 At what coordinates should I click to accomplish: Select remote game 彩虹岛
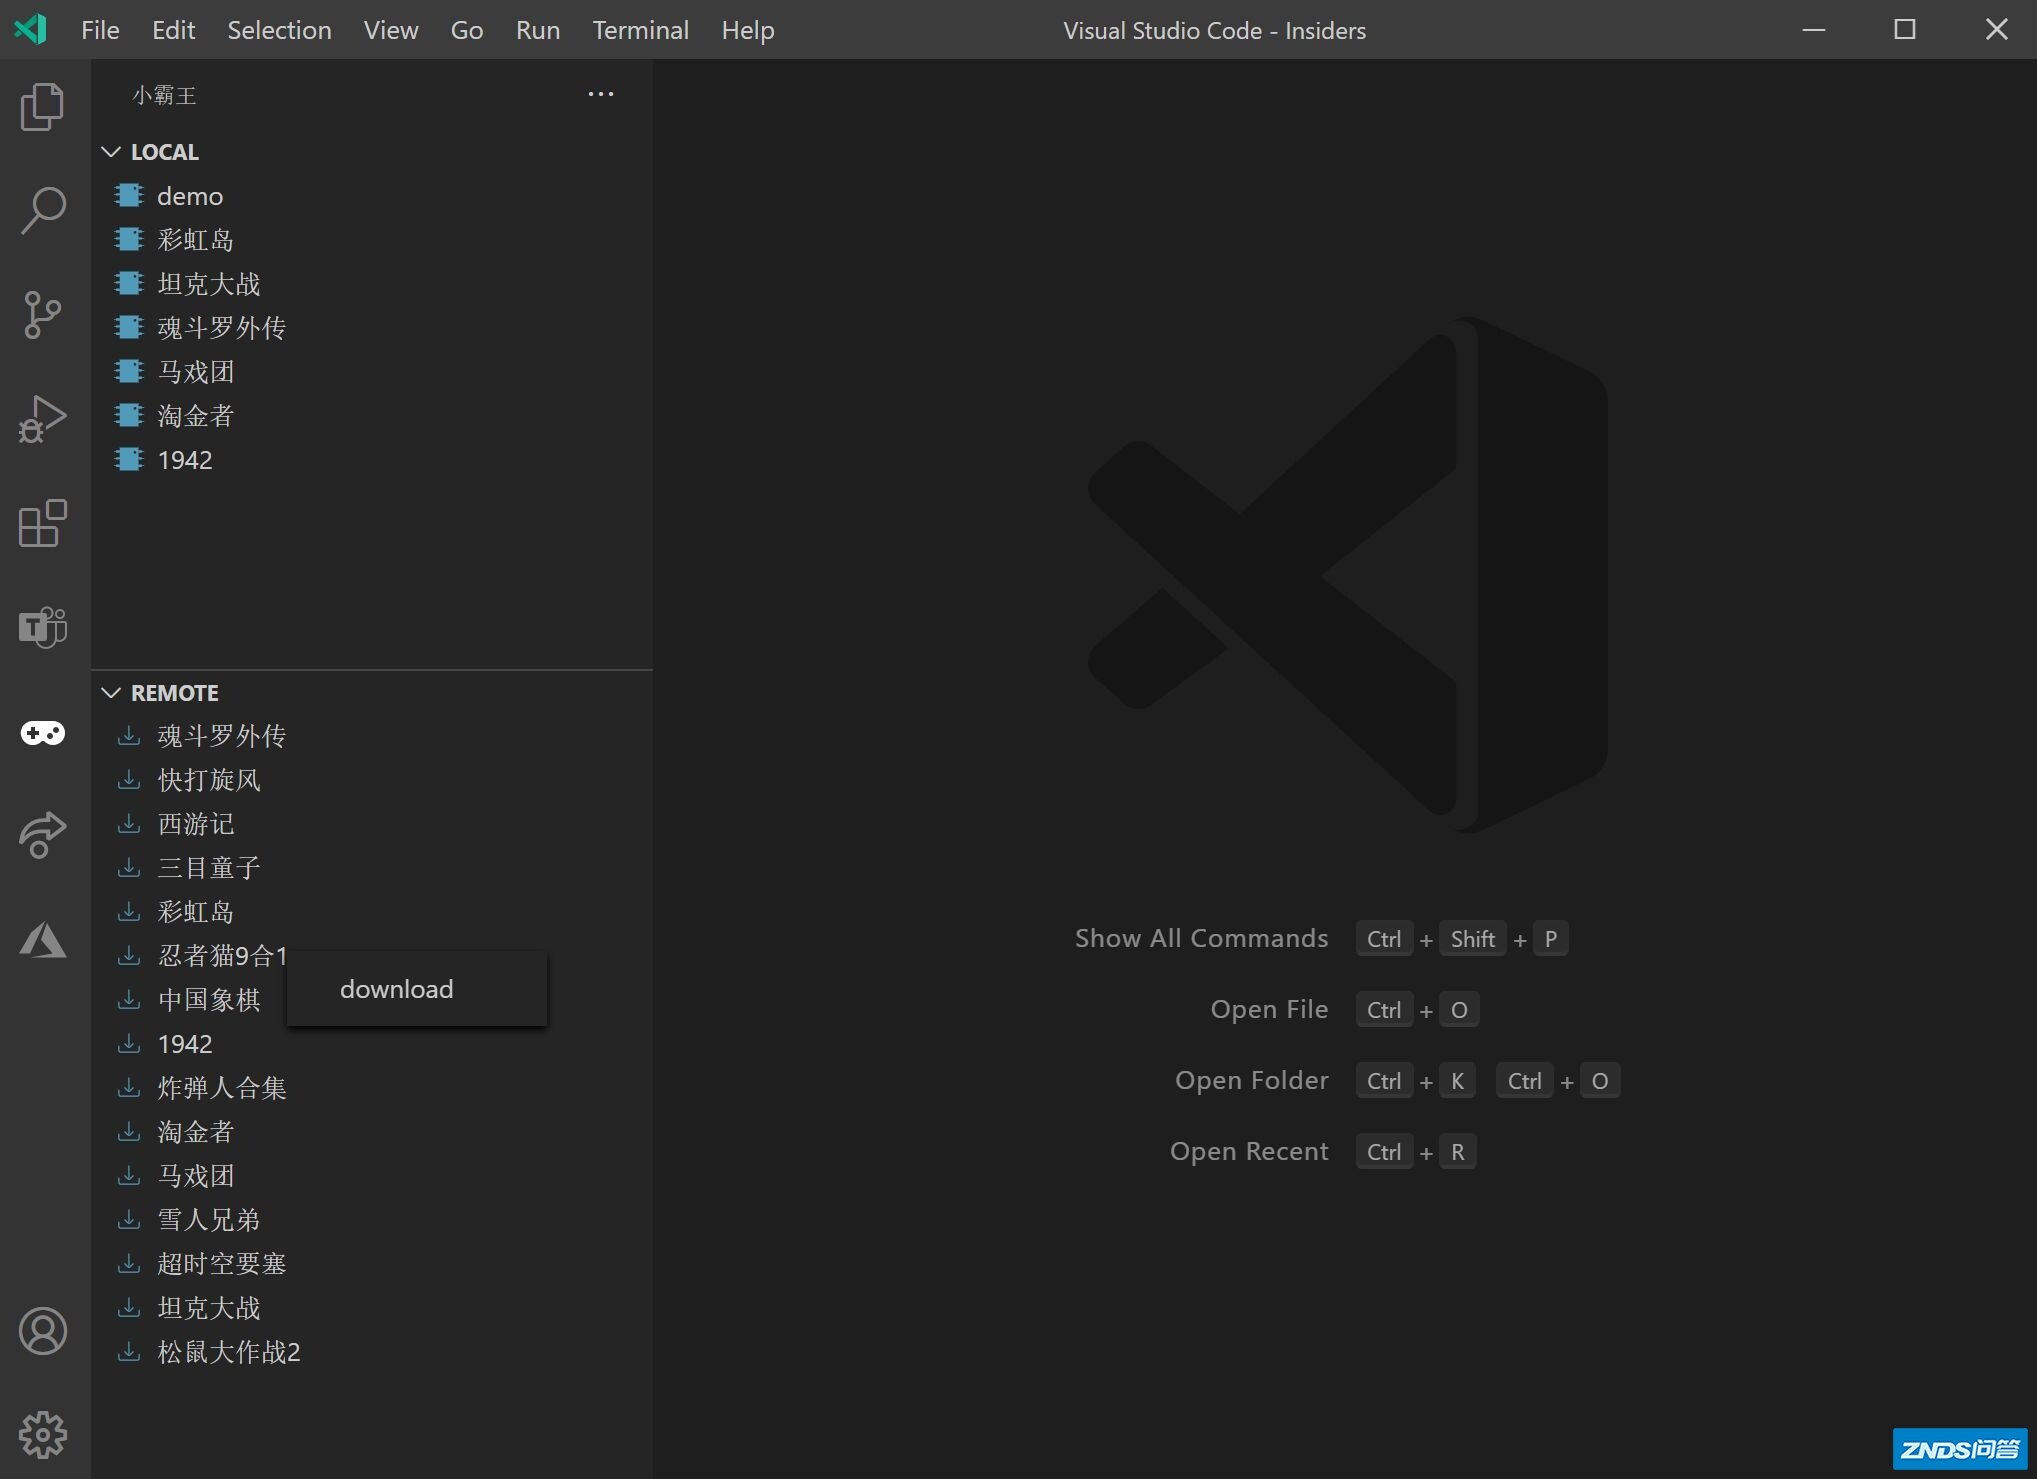coord(372,911)
